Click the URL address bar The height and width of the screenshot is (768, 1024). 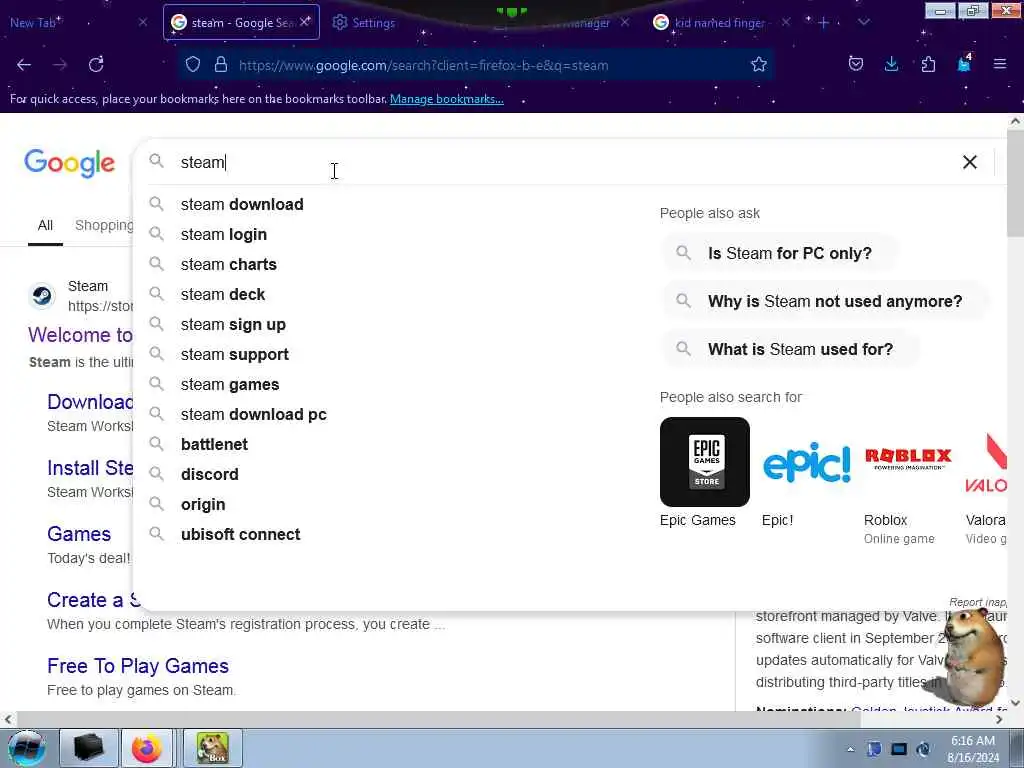pyautogui.click(x=477, y=65)
